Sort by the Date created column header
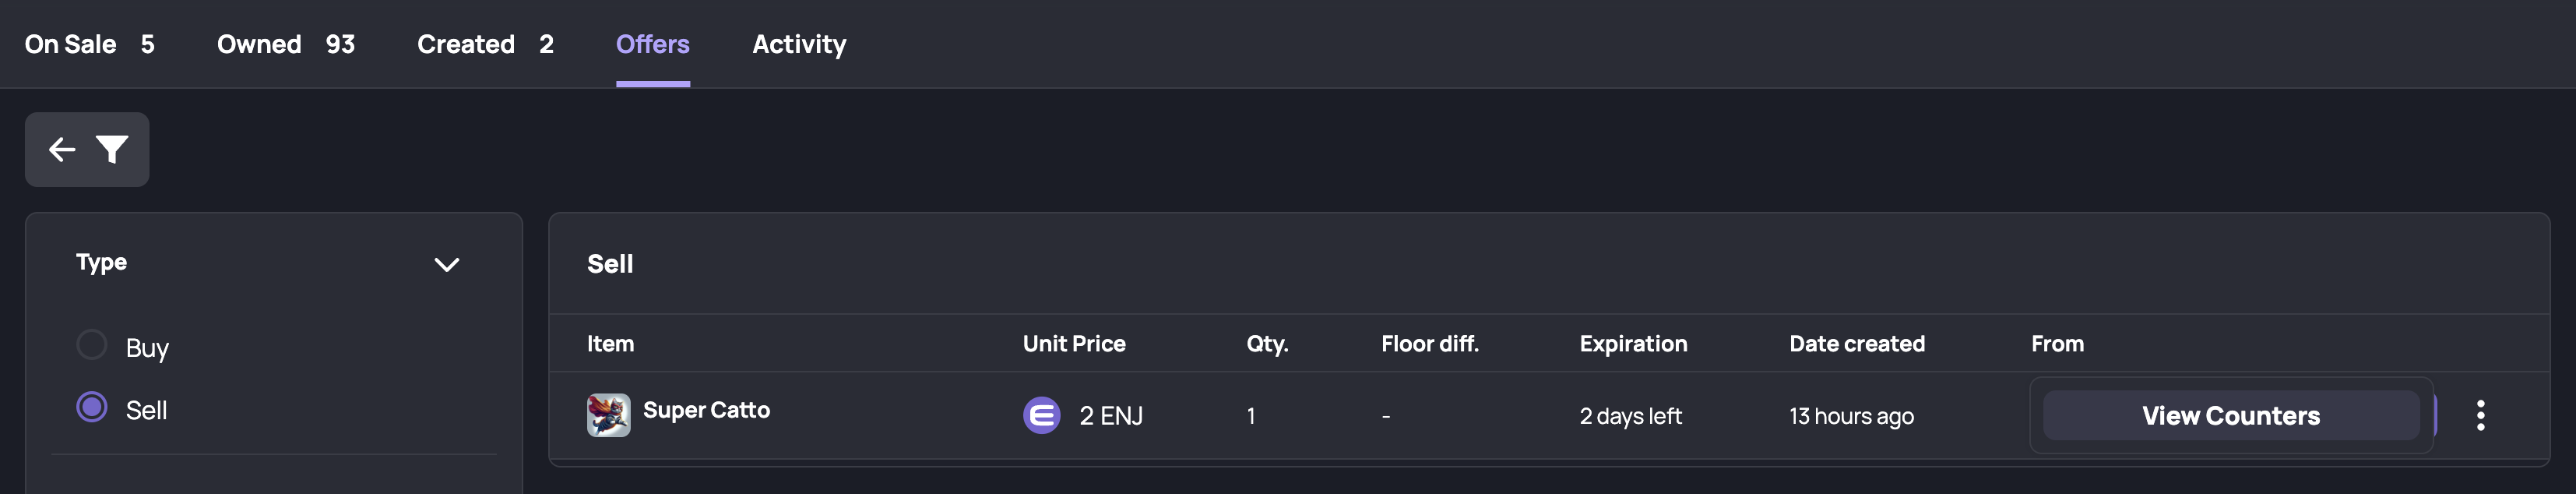 [1857, 344]
